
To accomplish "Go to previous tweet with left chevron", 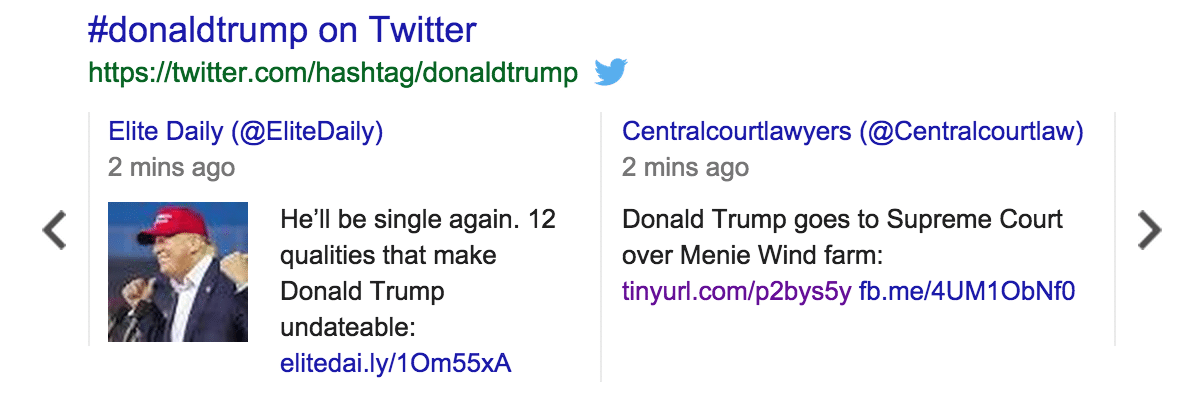I will [x=54, y=230].
